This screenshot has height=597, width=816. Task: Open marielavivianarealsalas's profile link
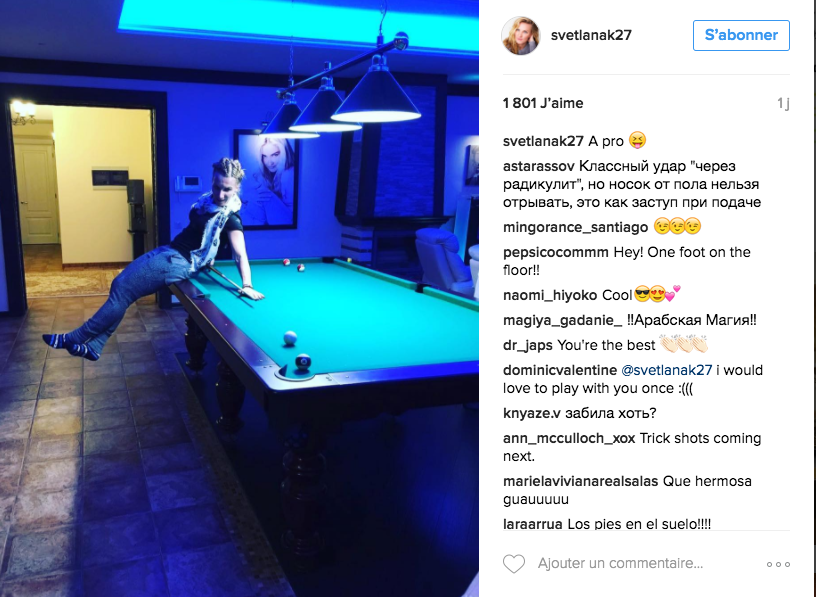[580, 481]
